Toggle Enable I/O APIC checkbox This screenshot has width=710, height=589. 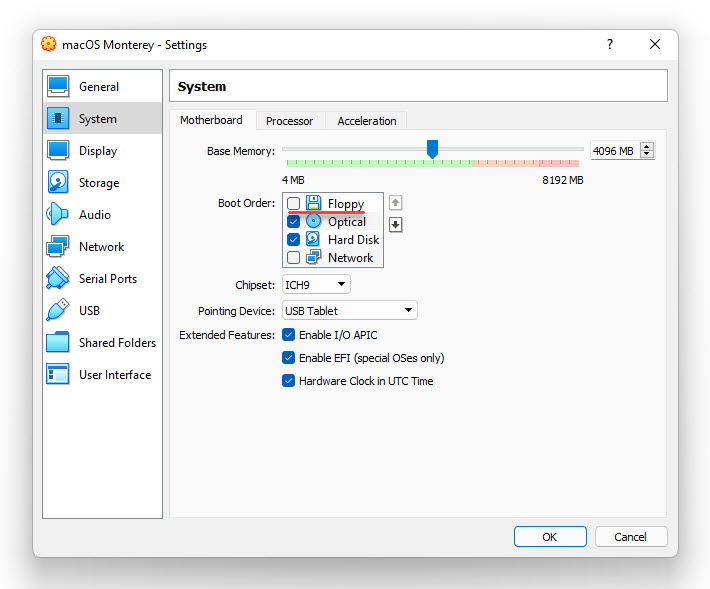288,335
